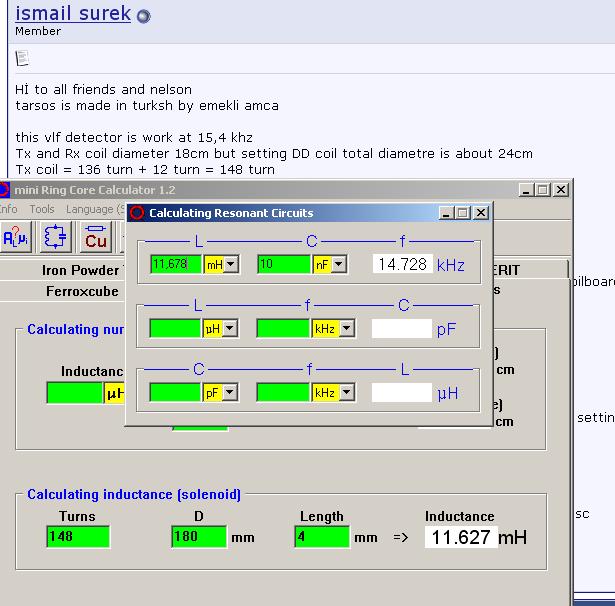
Task: Open the Tools menu
Action: [x=42, y=209]
